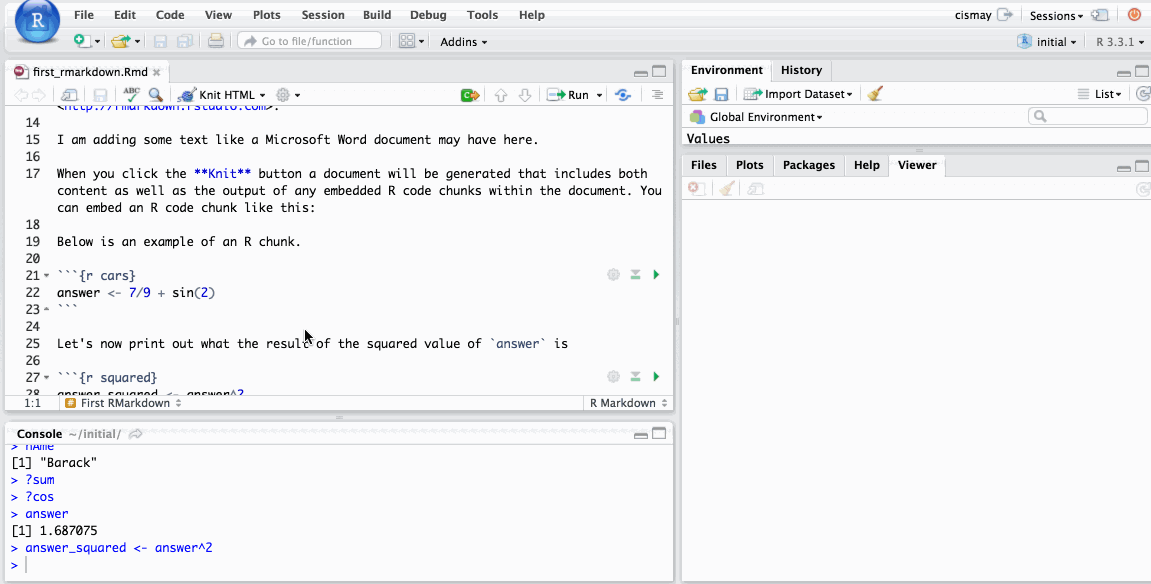Switch to the Packages tab
1151x584 pixels.
pyautogui.click(x=808, y=165)
